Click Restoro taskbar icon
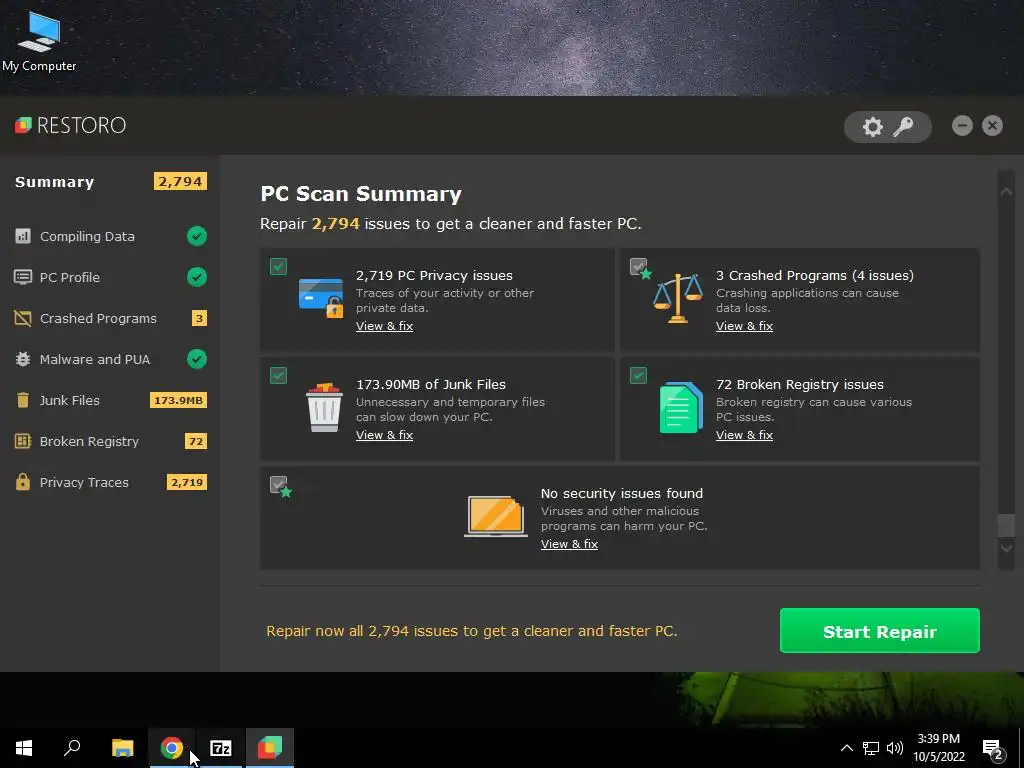Viewport: 1024px width, 768px height. (x=270, y=748)
